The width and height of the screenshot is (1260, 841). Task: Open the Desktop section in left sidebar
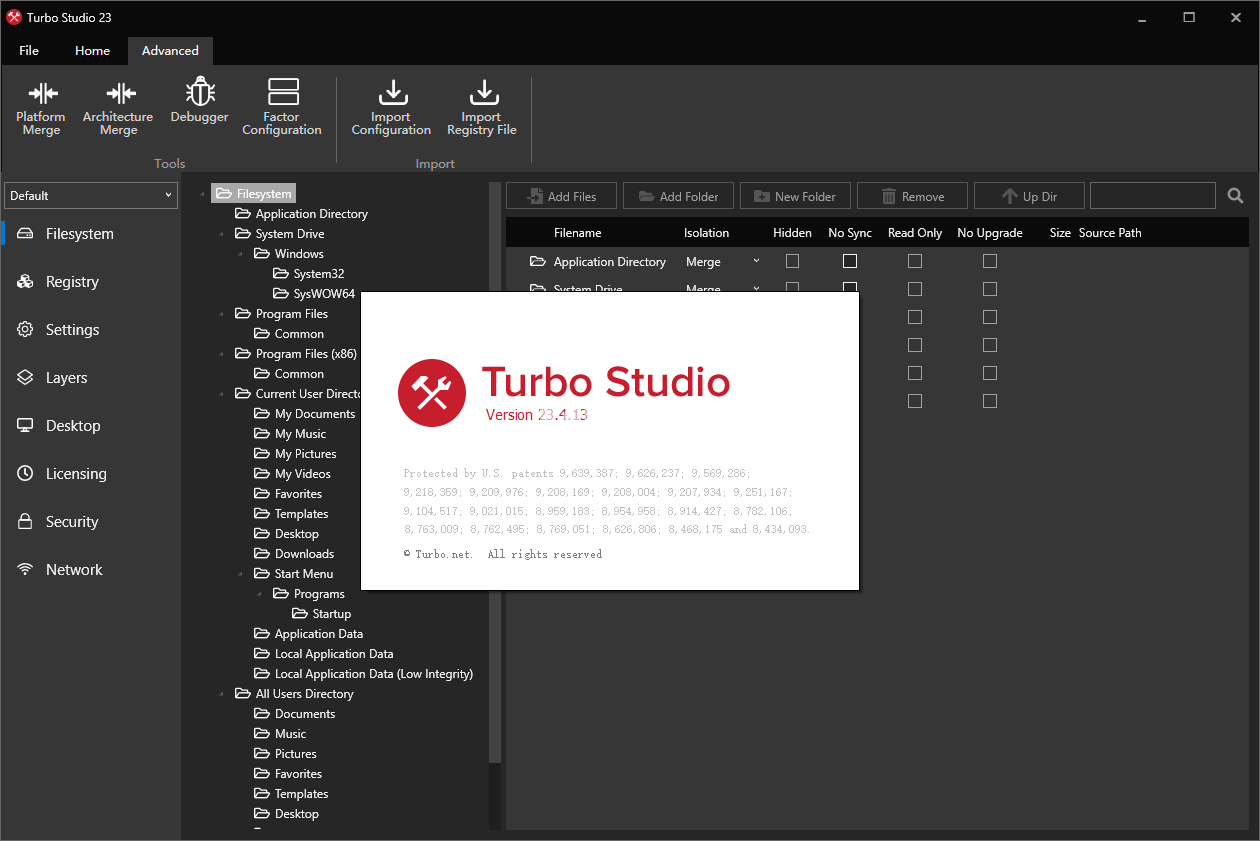[90, 426]
